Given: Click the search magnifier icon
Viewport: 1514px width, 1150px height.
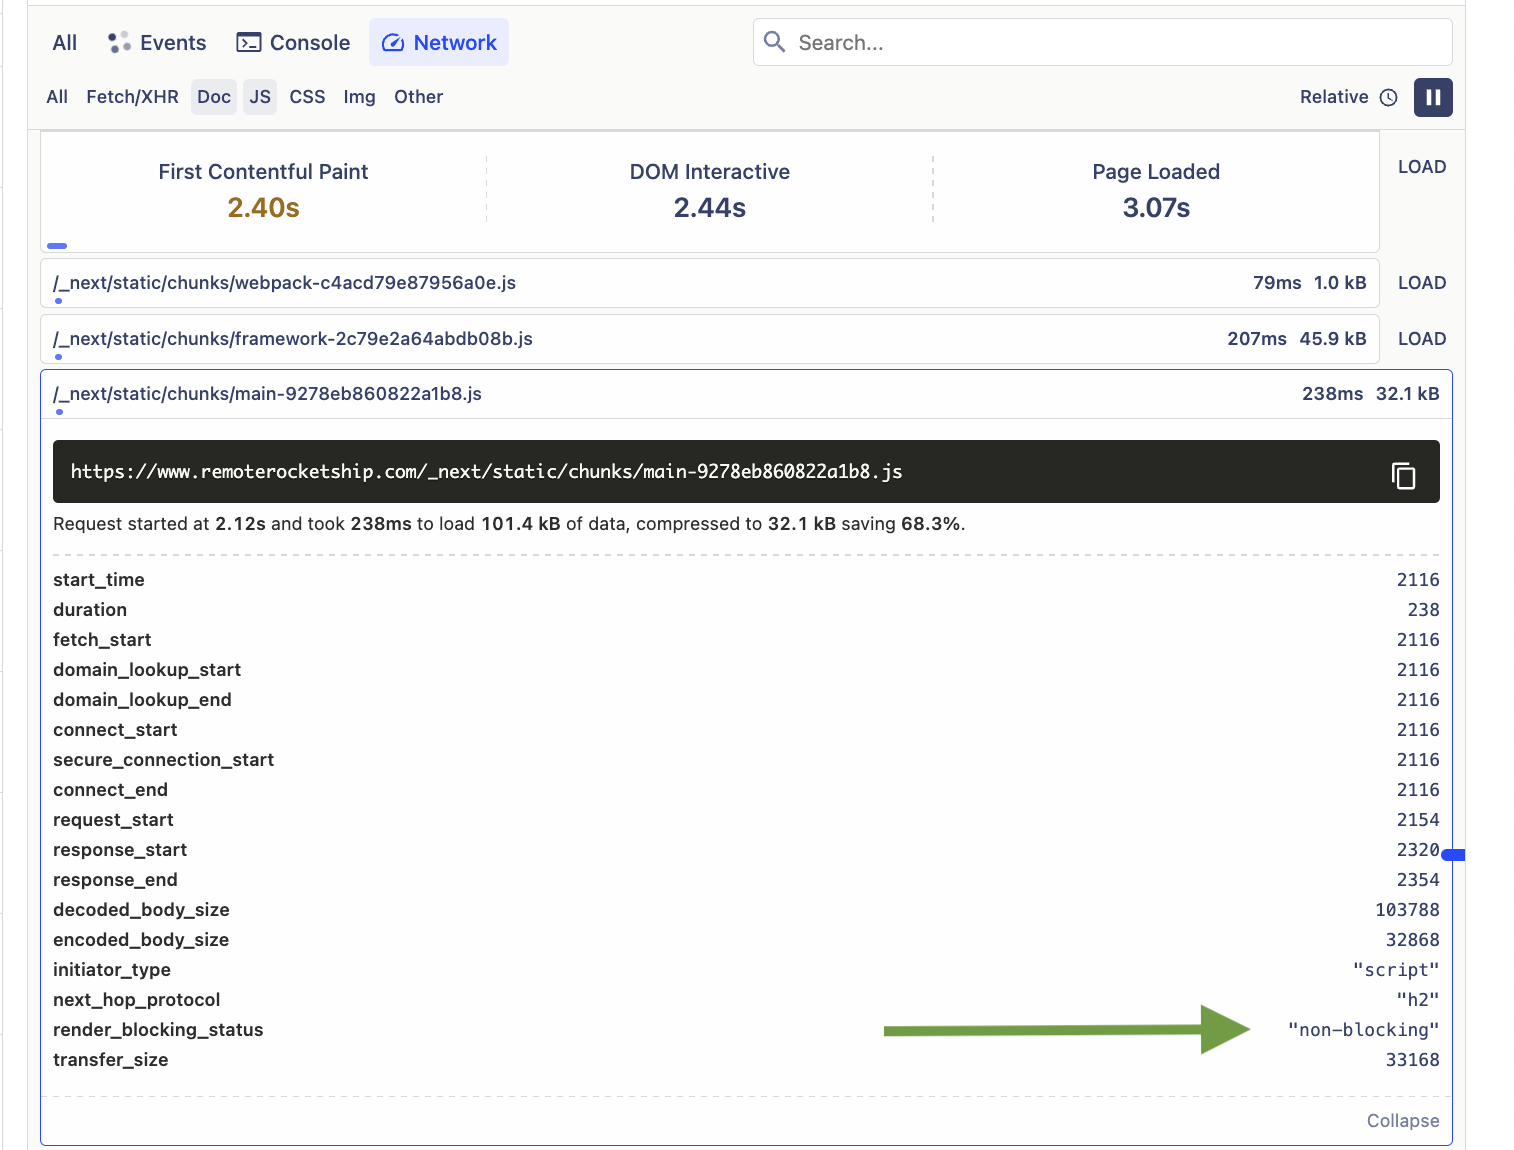Looking at the screenshot, I should pyautogui.click(x=774, y=42).
